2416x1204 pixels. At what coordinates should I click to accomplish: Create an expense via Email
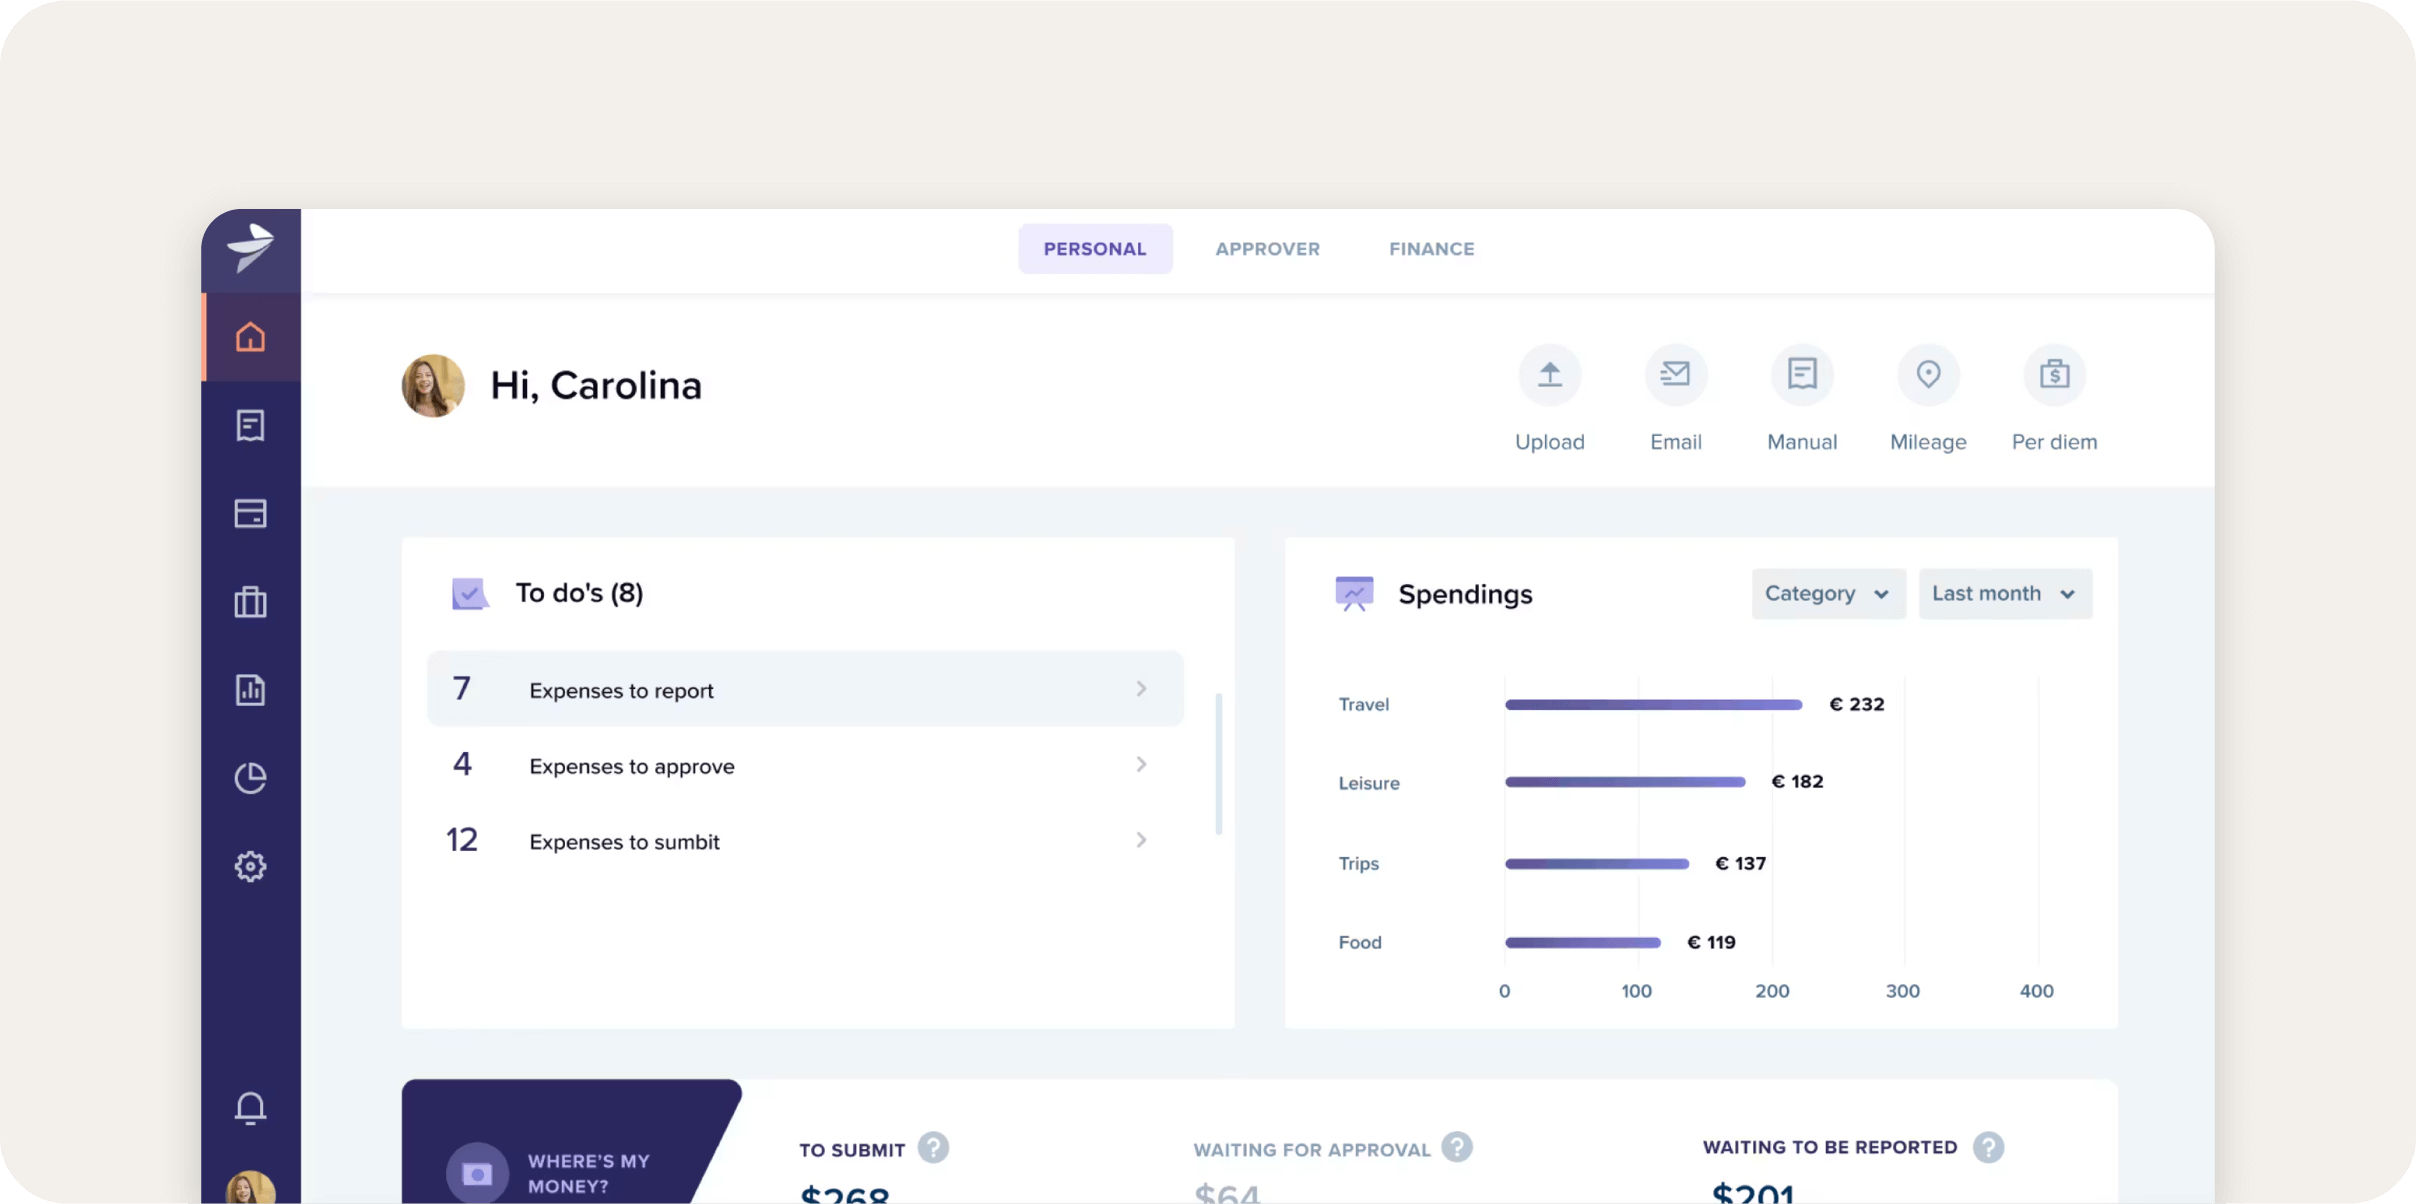pos(1675,374)
